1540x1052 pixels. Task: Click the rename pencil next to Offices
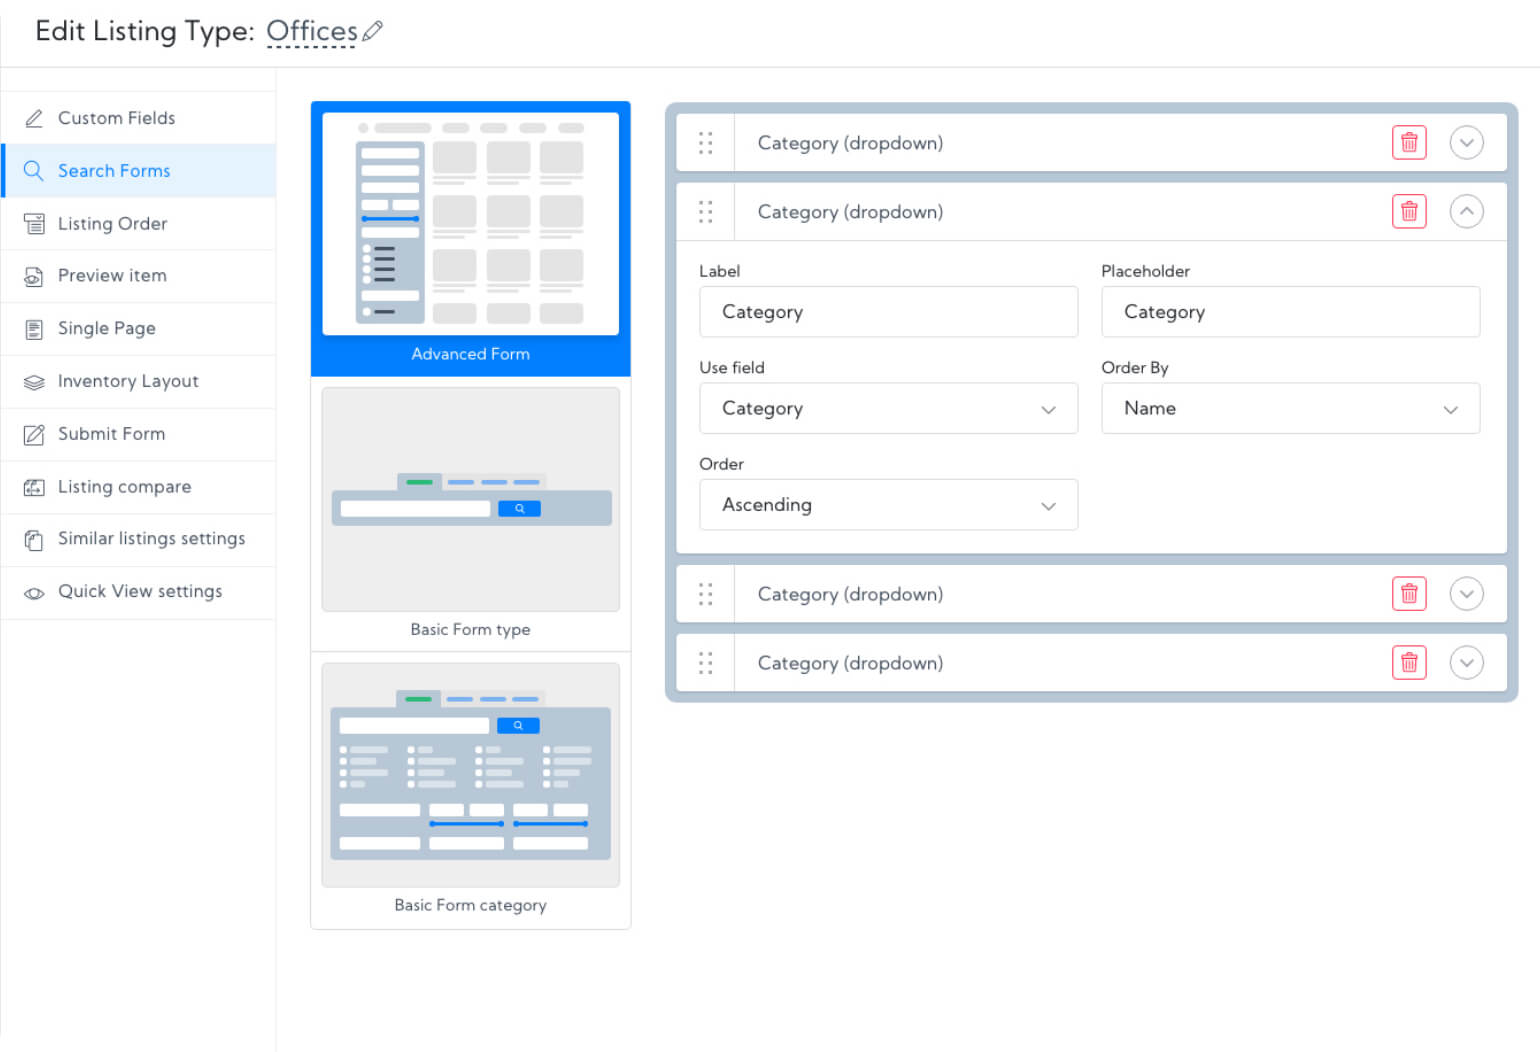[x=372, y=31]
